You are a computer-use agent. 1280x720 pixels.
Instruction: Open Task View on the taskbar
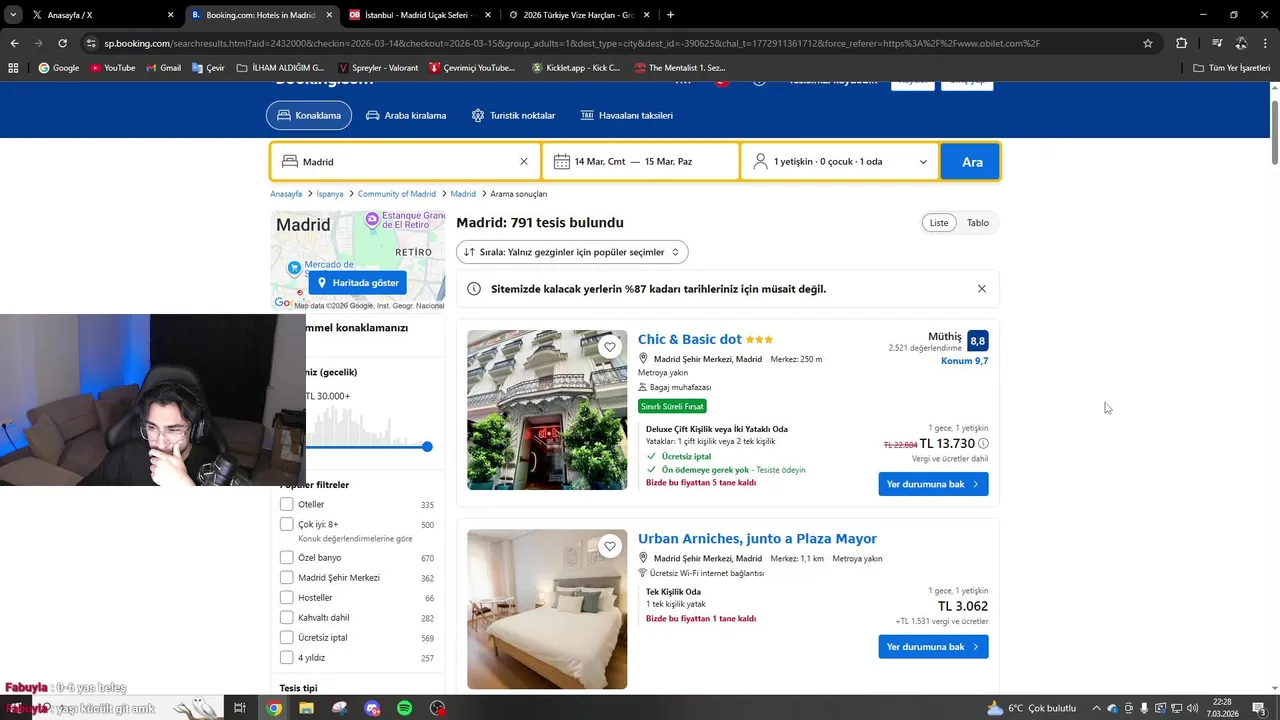click(240, 708)
